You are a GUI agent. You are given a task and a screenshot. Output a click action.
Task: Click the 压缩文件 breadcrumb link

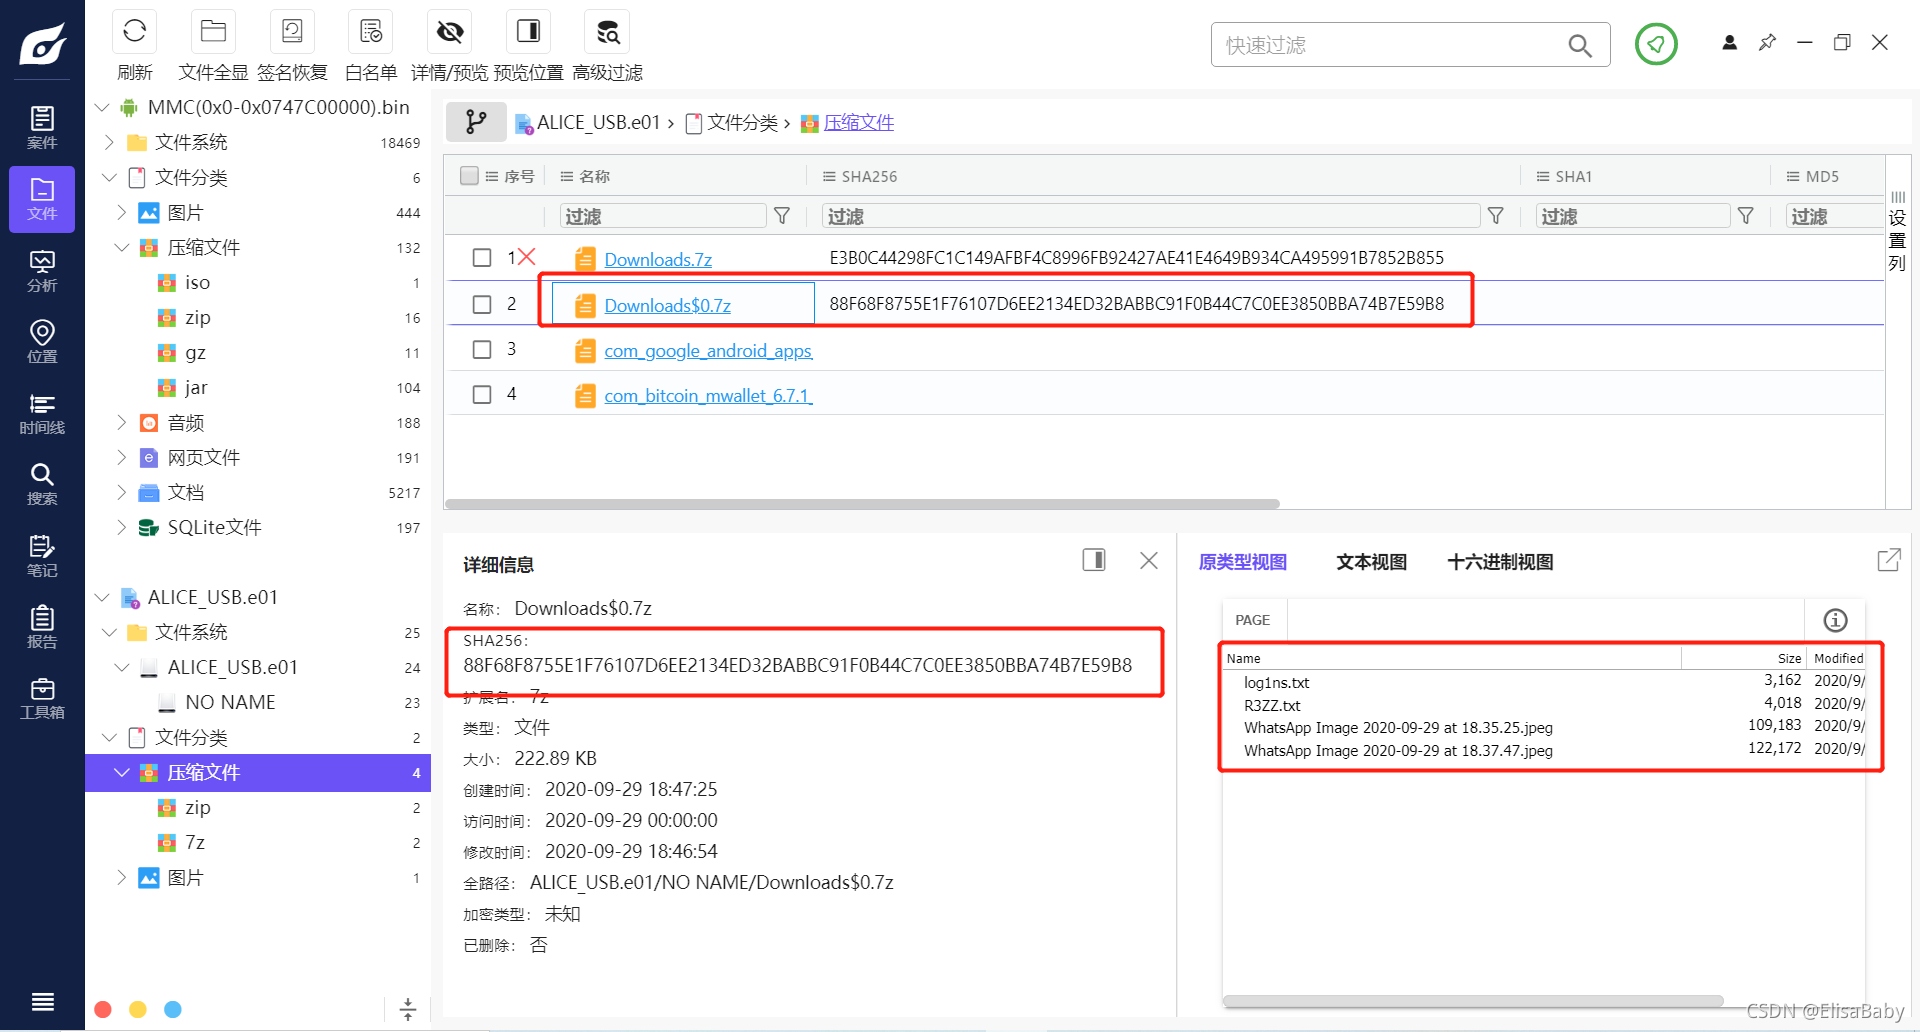point(859,123)
